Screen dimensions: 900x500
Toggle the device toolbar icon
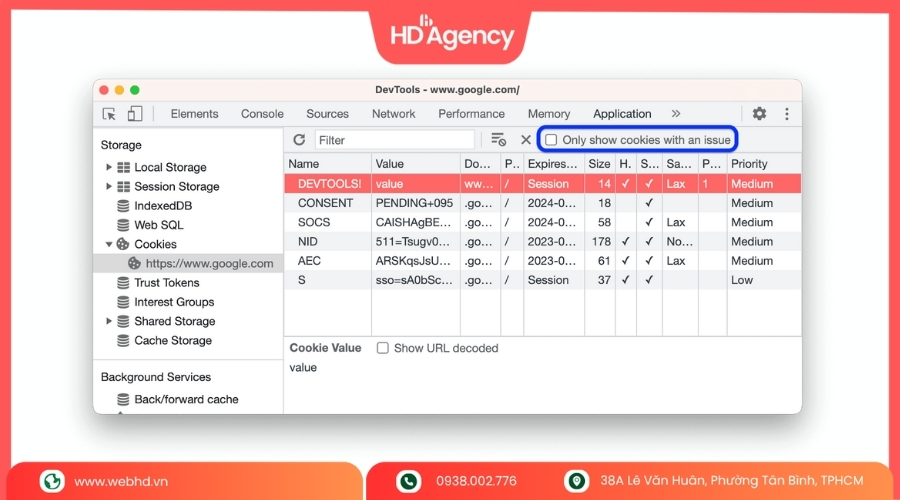pos(135,114)
